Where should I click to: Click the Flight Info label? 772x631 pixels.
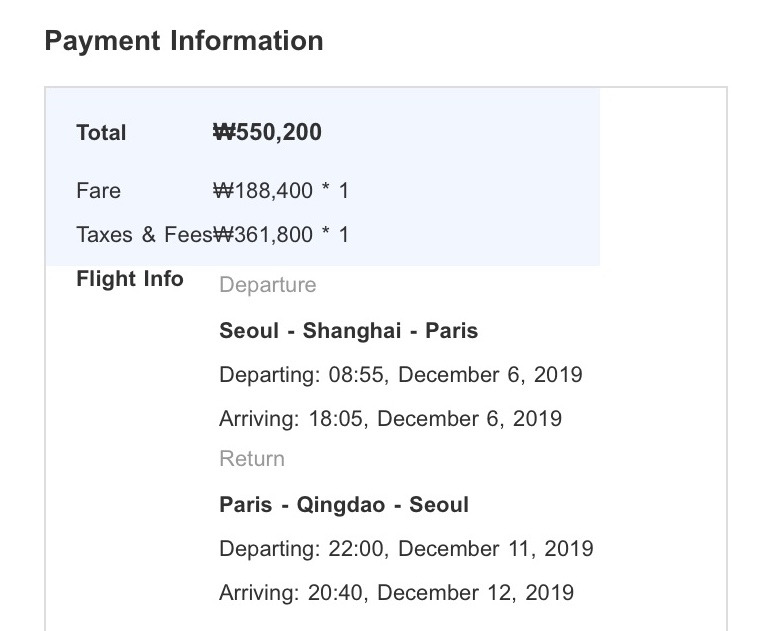click(x=130, y=279)
